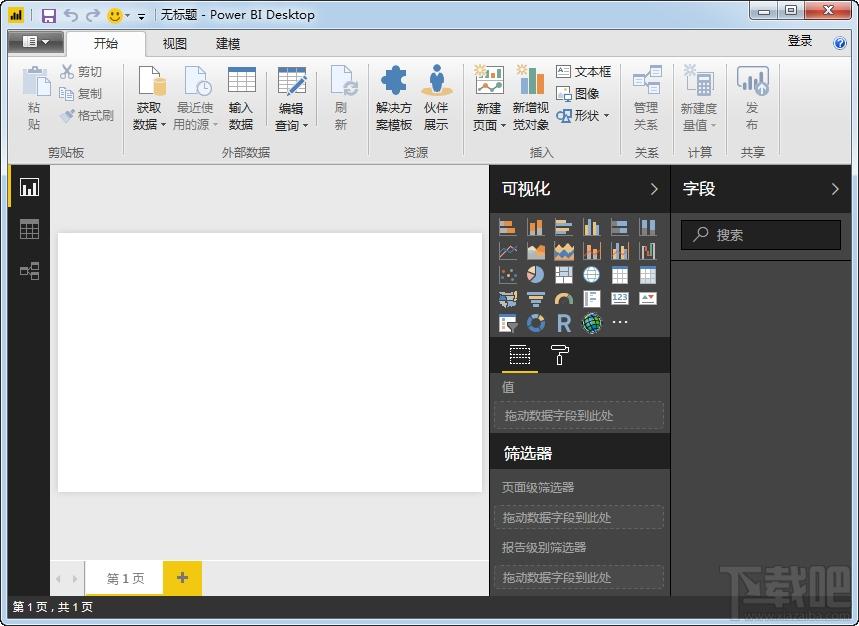Select the clustered bar chart visual
This screenshot has height=626, width=859.
tap(563, 227)
